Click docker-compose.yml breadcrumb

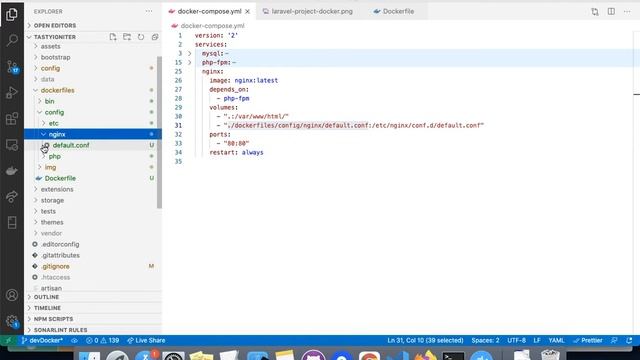click(x=212, y=26)
